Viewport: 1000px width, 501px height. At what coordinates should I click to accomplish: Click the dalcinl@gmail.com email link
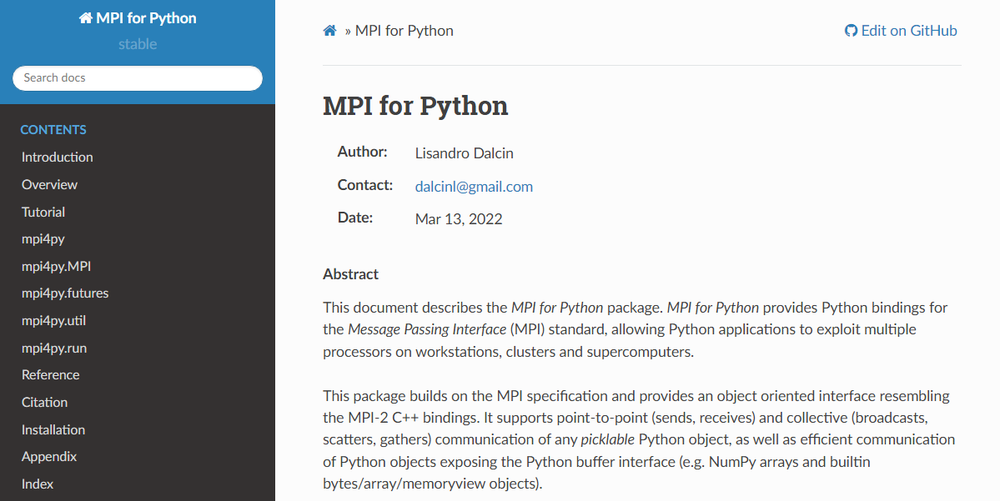(474, 186)
